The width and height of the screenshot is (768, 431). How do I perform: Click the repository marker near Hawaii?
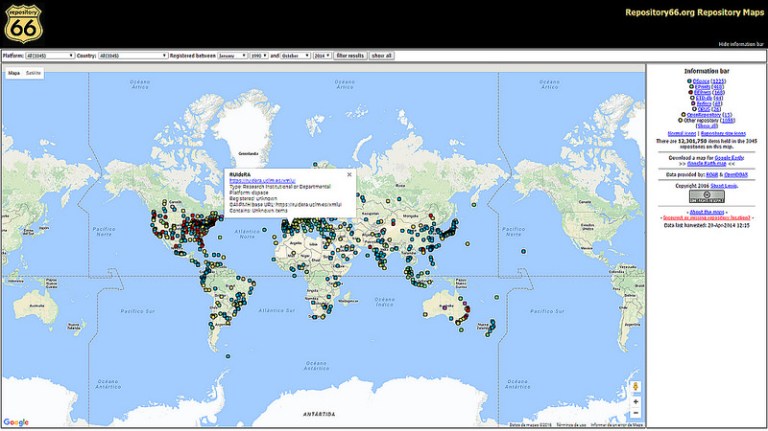[524, 251]
